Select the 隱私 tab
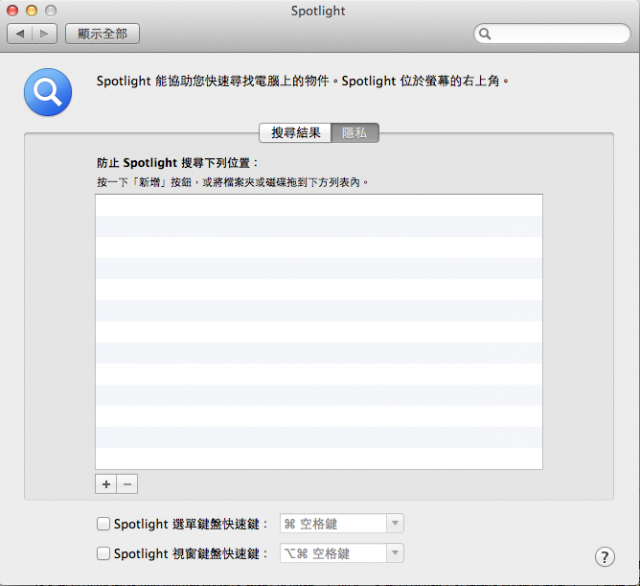 tap(355, 133)
